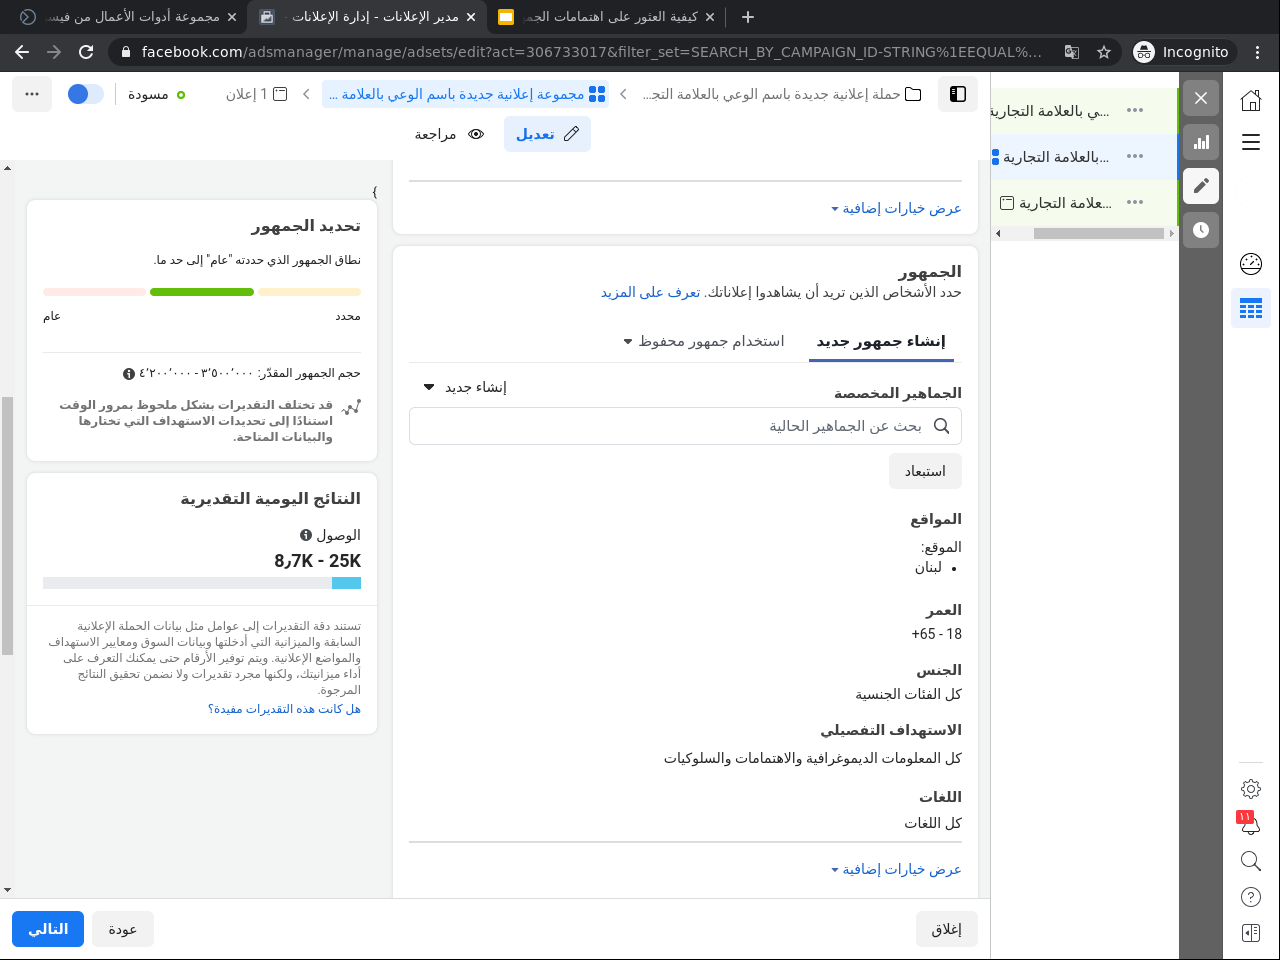
Task: Reload the page
Action: (86, 52)
